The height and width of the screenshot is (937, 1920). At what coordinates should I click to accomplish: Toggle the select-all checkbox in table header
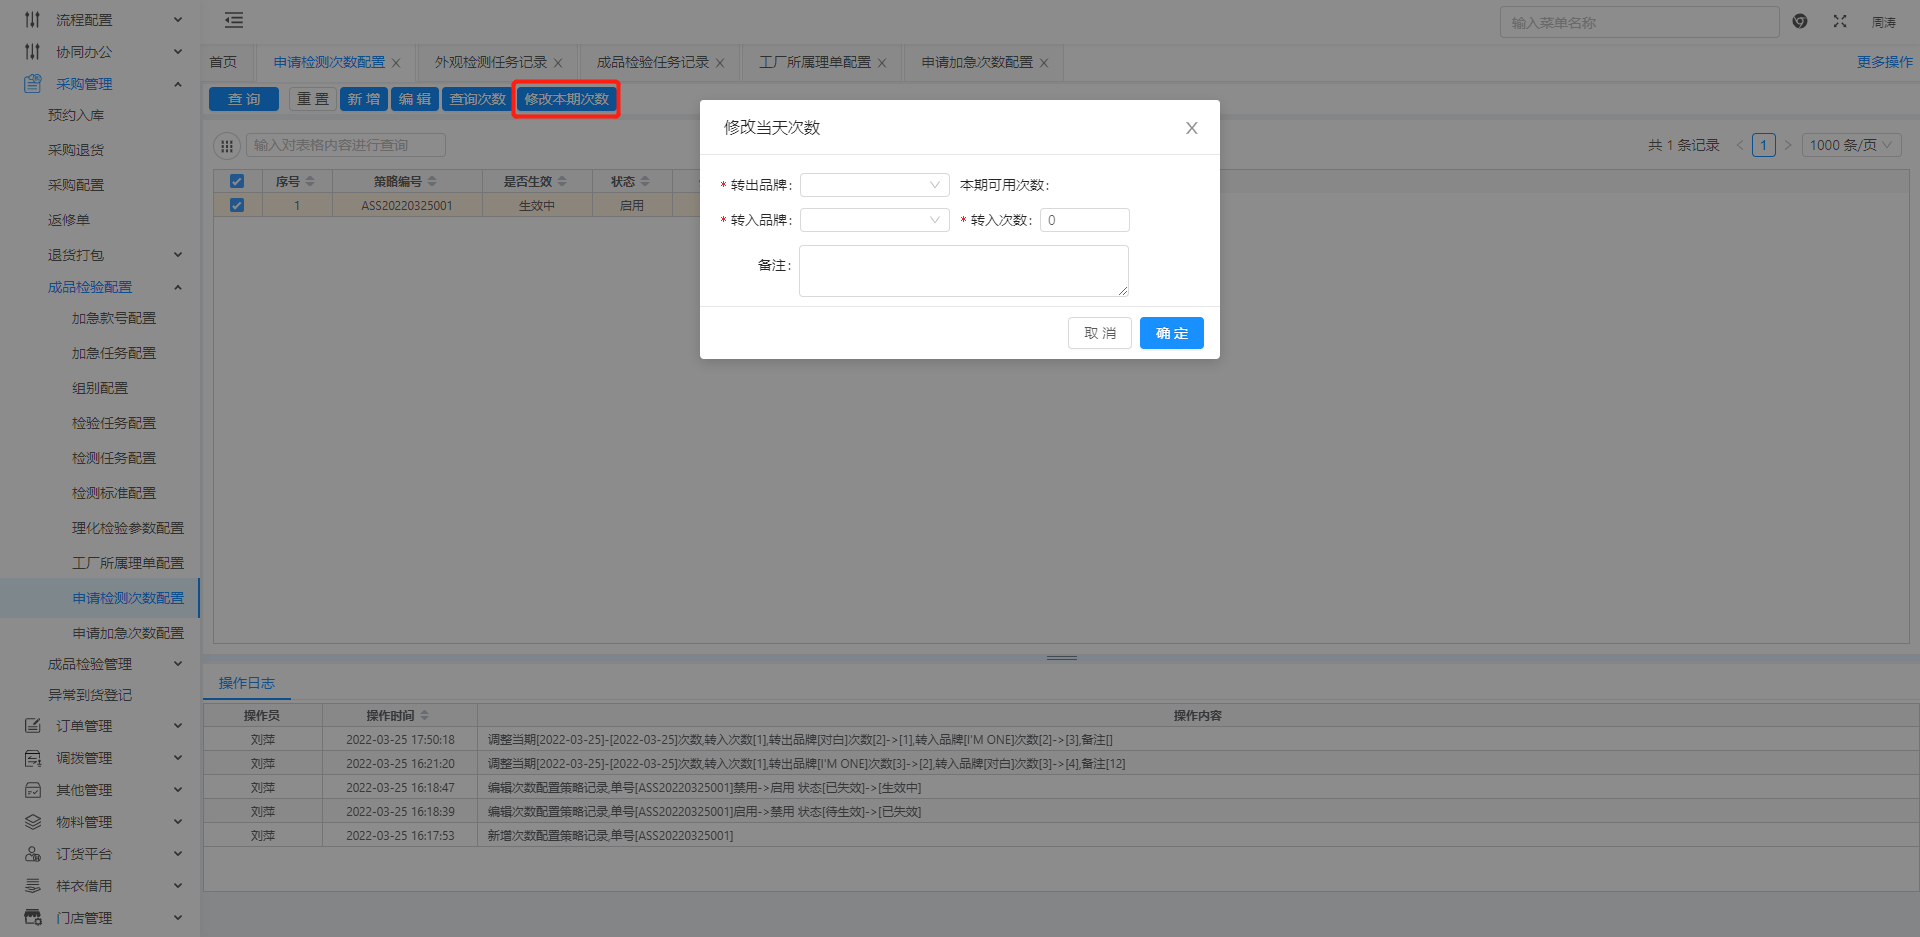237,181
